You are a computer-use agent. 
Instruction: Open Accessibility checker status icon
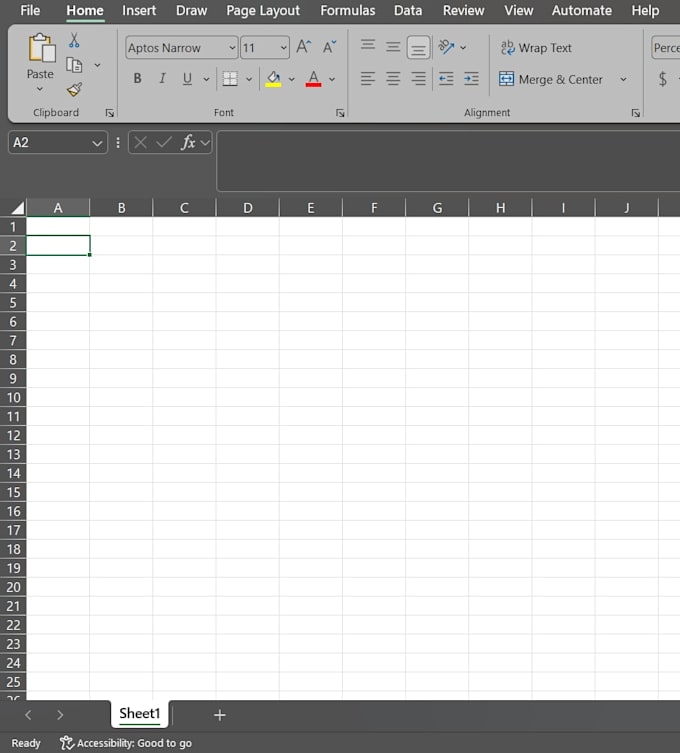tap(67, 743)
